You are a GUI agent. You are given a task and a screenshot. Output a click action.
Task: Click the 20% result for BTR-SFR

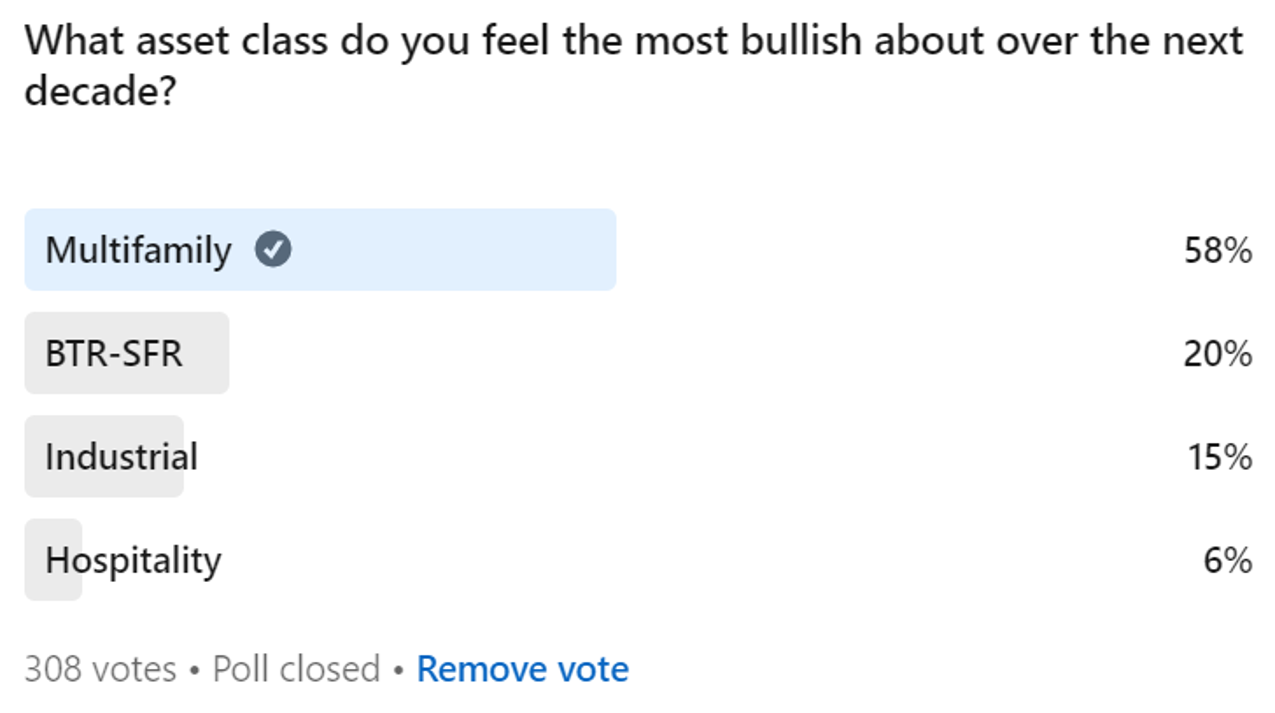pos(1217,353)
